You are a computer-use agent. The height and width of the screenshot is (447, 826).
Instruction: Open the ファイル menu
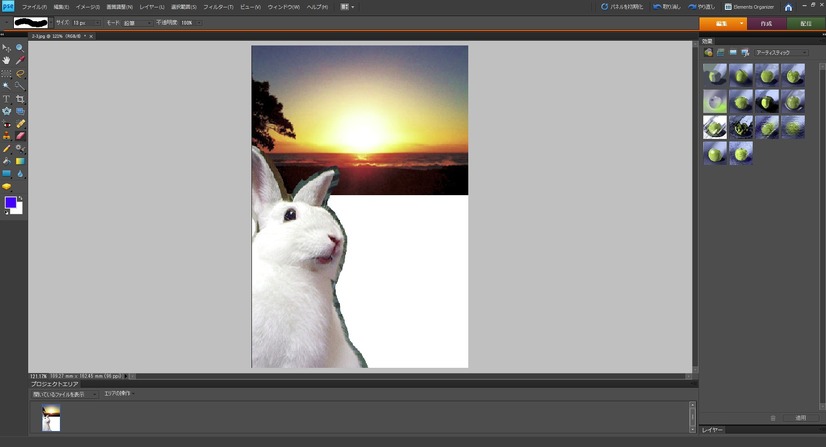point(34,7)
